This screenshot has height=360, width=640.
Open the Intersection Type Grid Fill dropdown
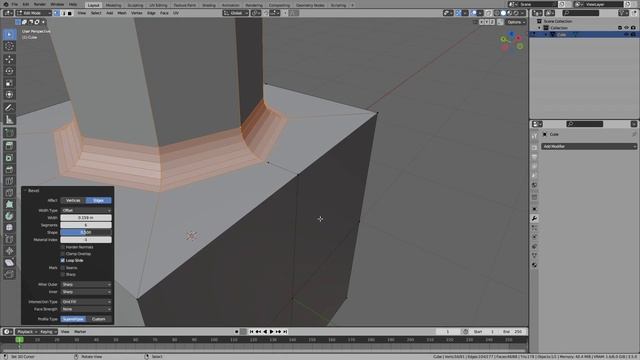[x=86, y=302]
